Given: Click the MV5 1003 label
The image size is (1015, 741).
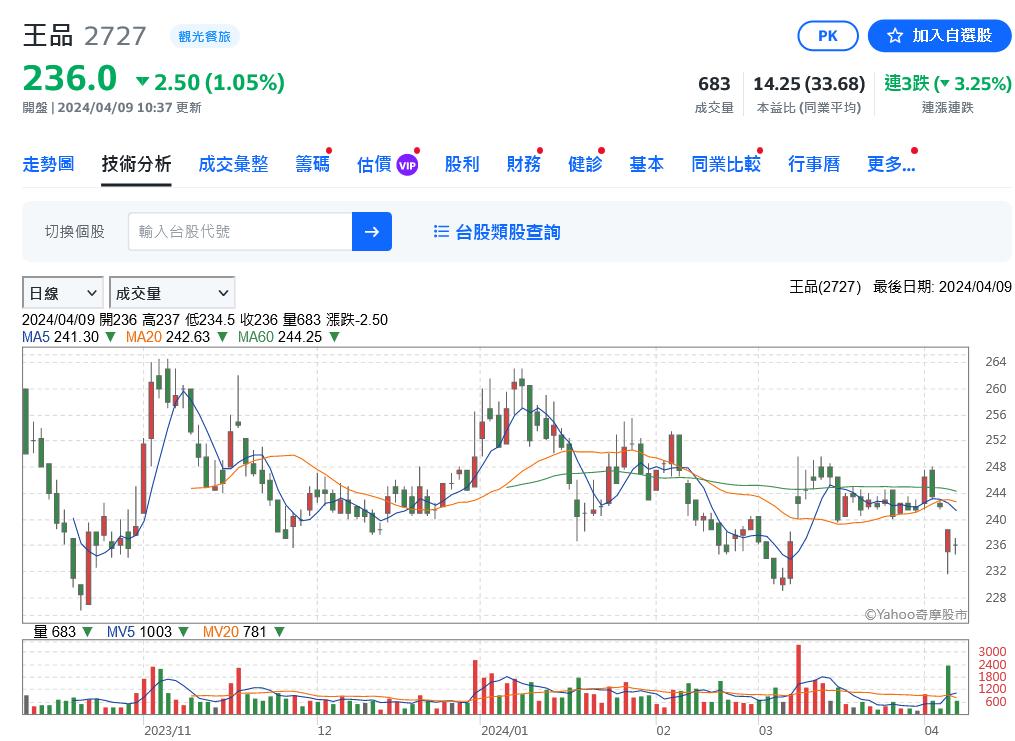Looking at the screenshot, I should tap(139, 632).
